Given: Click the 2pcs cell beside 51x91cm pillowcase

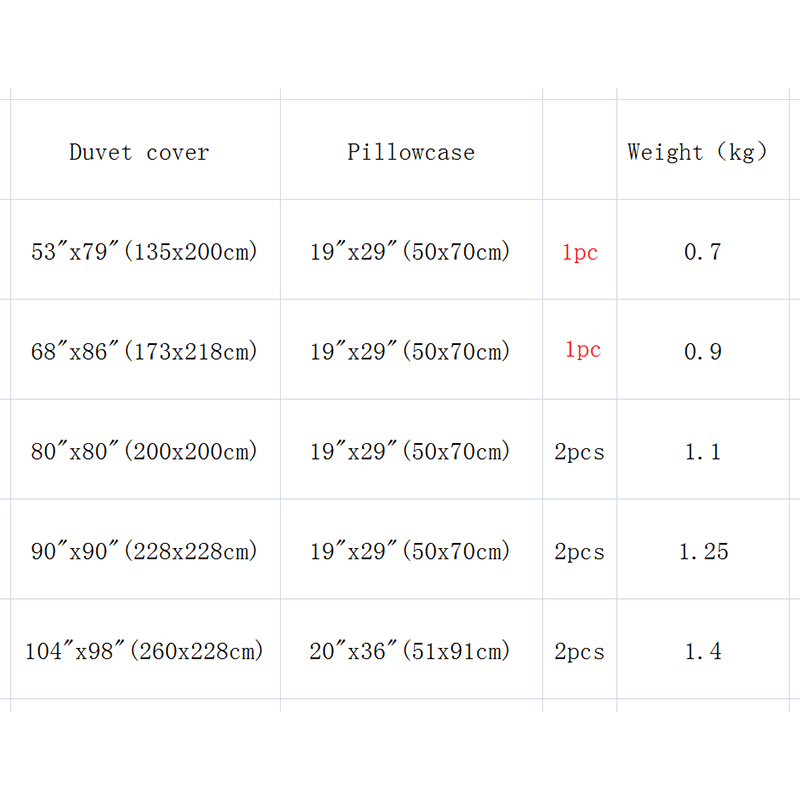Looking at the screenshot, I should pyautogui.click(x=580, y=652).
